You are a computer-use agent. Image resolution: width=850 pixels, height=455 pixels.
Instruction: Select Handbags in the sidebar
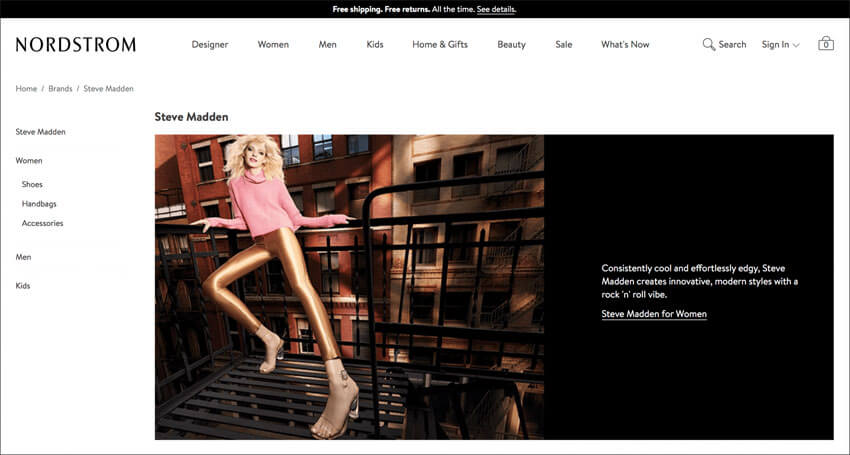[x=39, y=204]
